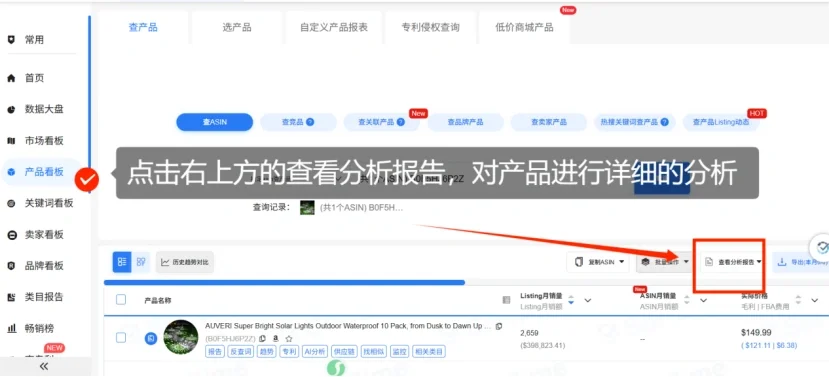Favorite the AUVERI product with the star
Viewport: 829px width, 377px height.
(x=289, y=338)
